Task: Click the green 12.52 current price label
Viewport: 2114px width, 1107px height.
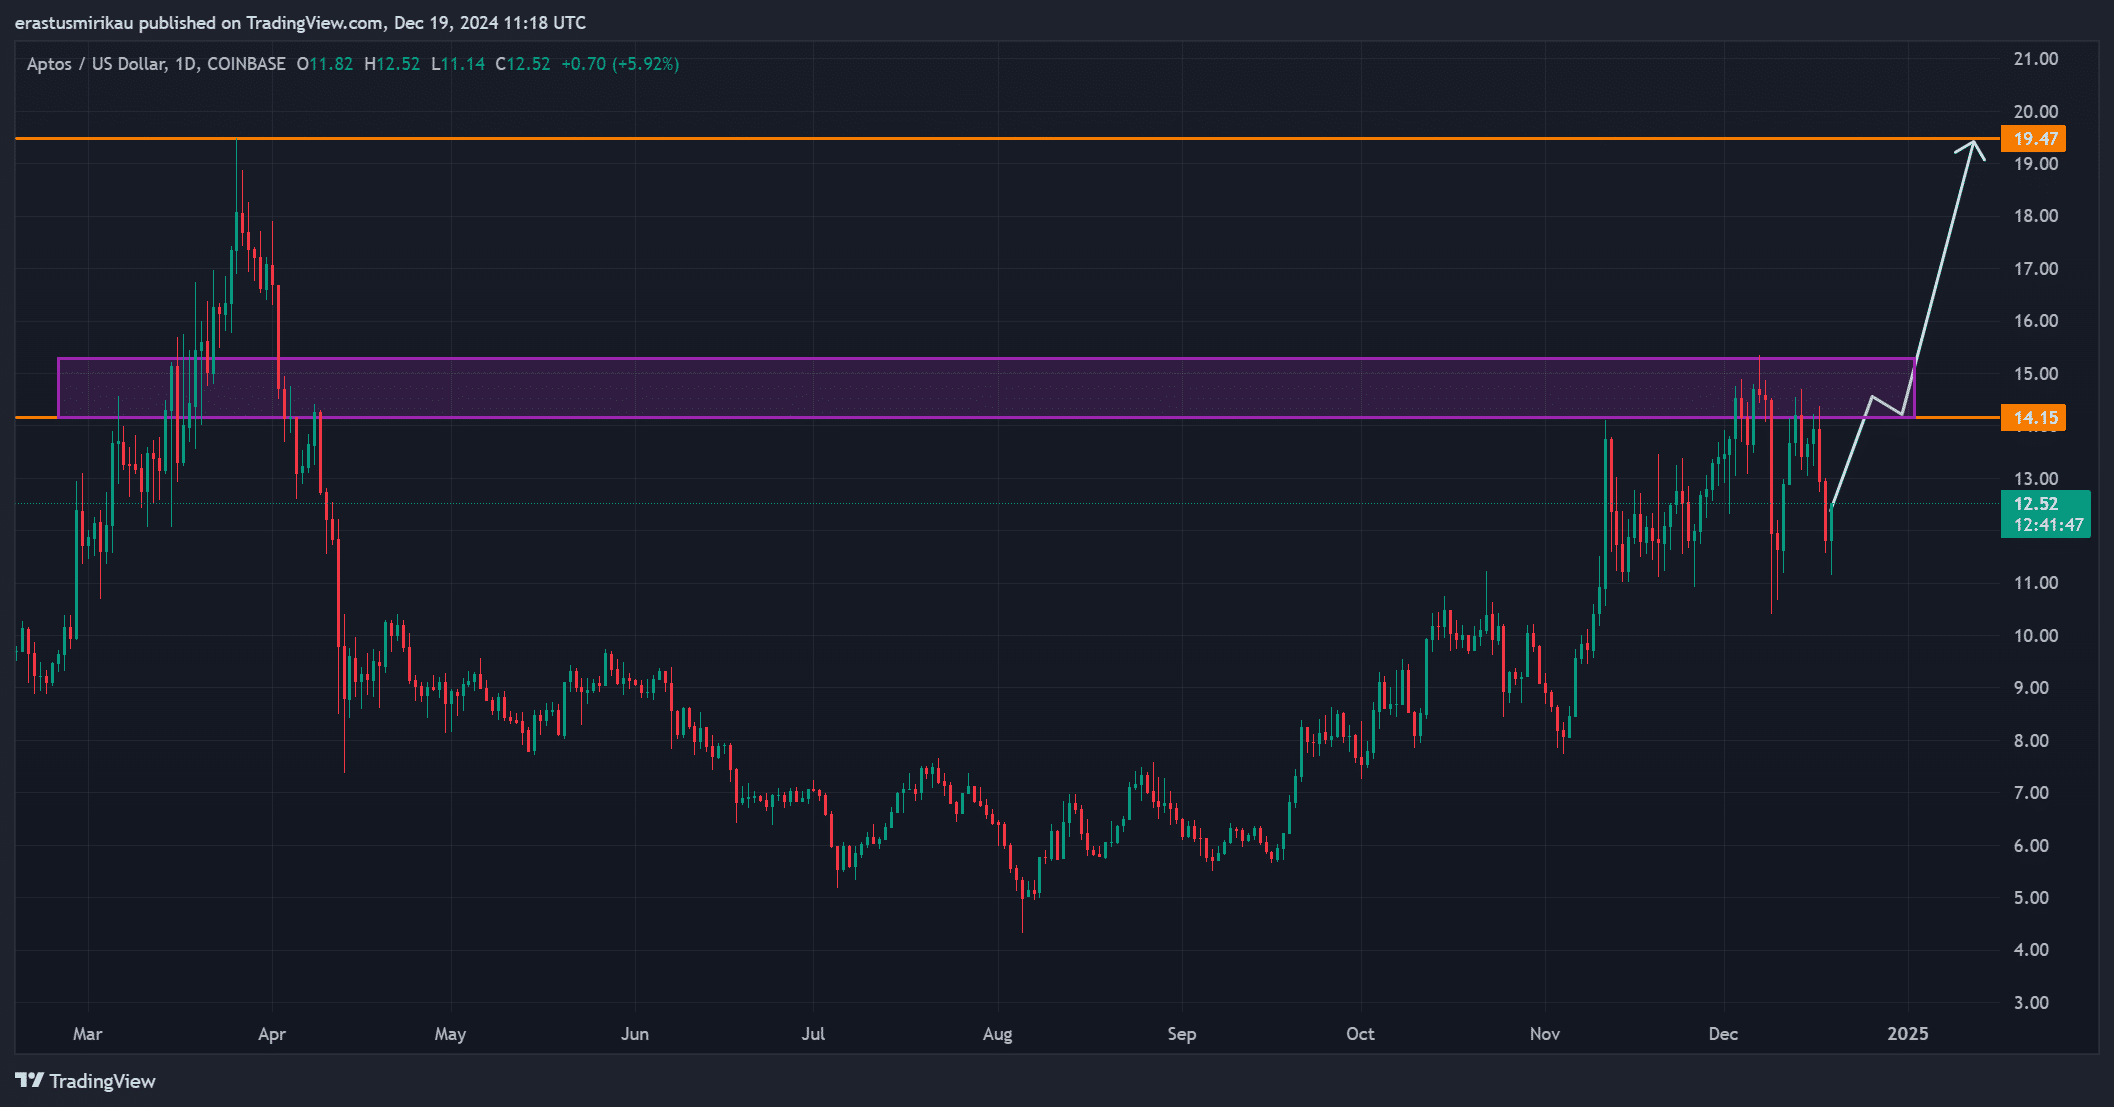Action: pos(2036,504)
